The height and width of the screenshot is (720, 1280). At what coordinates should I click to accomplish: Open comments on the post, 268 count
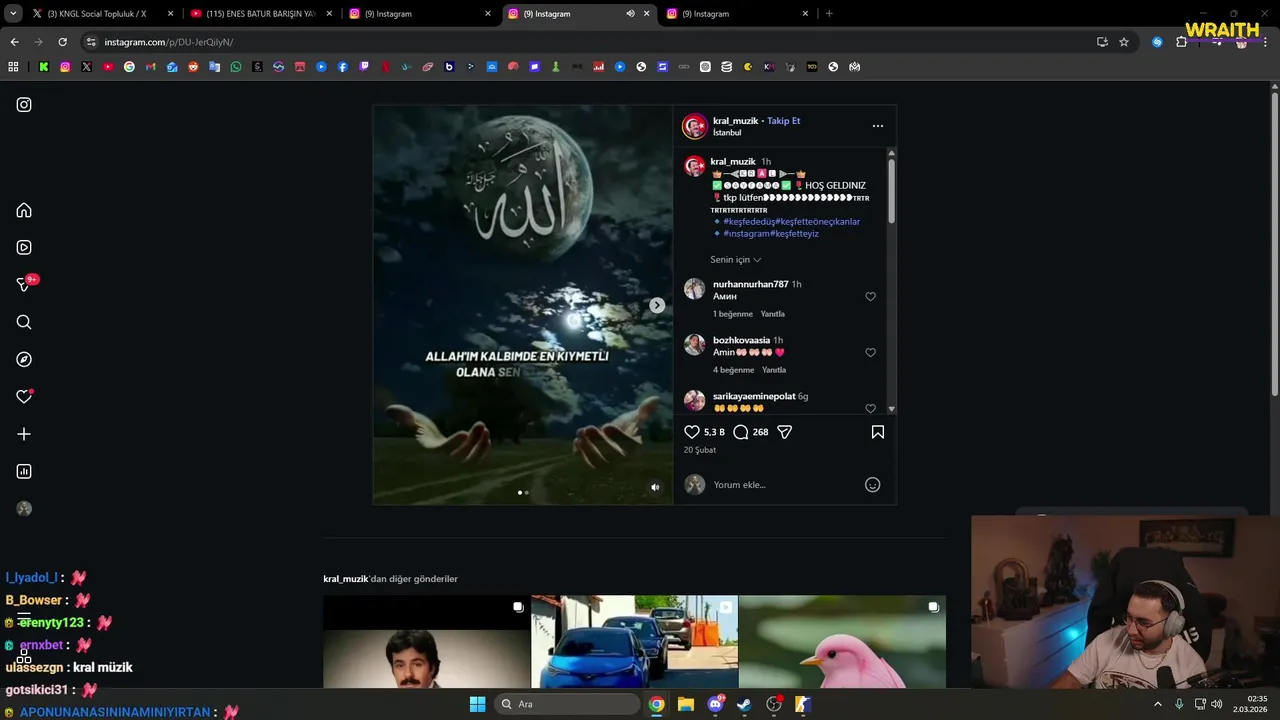point(741,432)
